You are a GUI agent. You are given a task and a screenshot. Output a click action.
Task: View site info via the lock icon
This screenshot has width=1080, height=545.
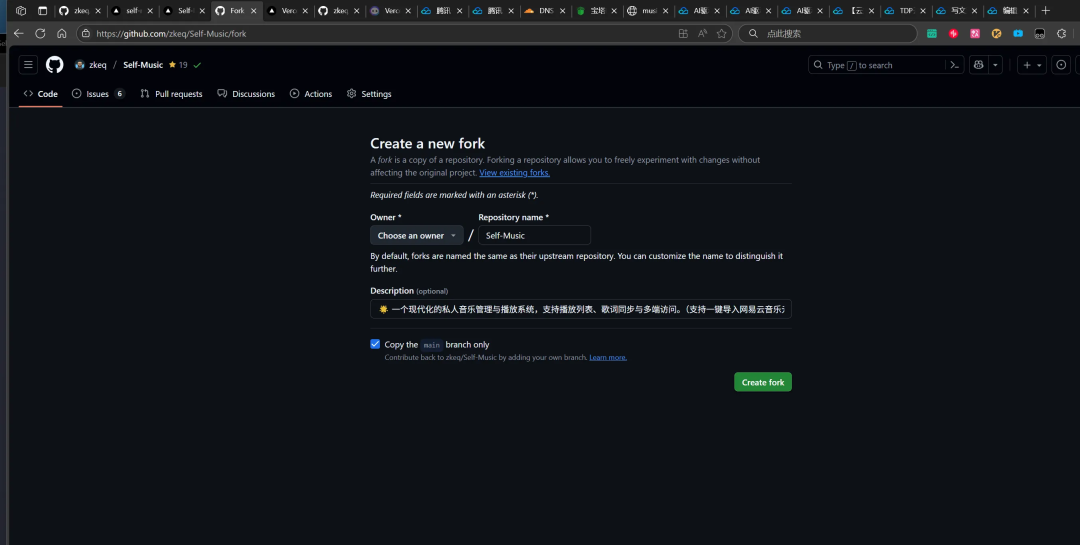[x=85, y=33]
